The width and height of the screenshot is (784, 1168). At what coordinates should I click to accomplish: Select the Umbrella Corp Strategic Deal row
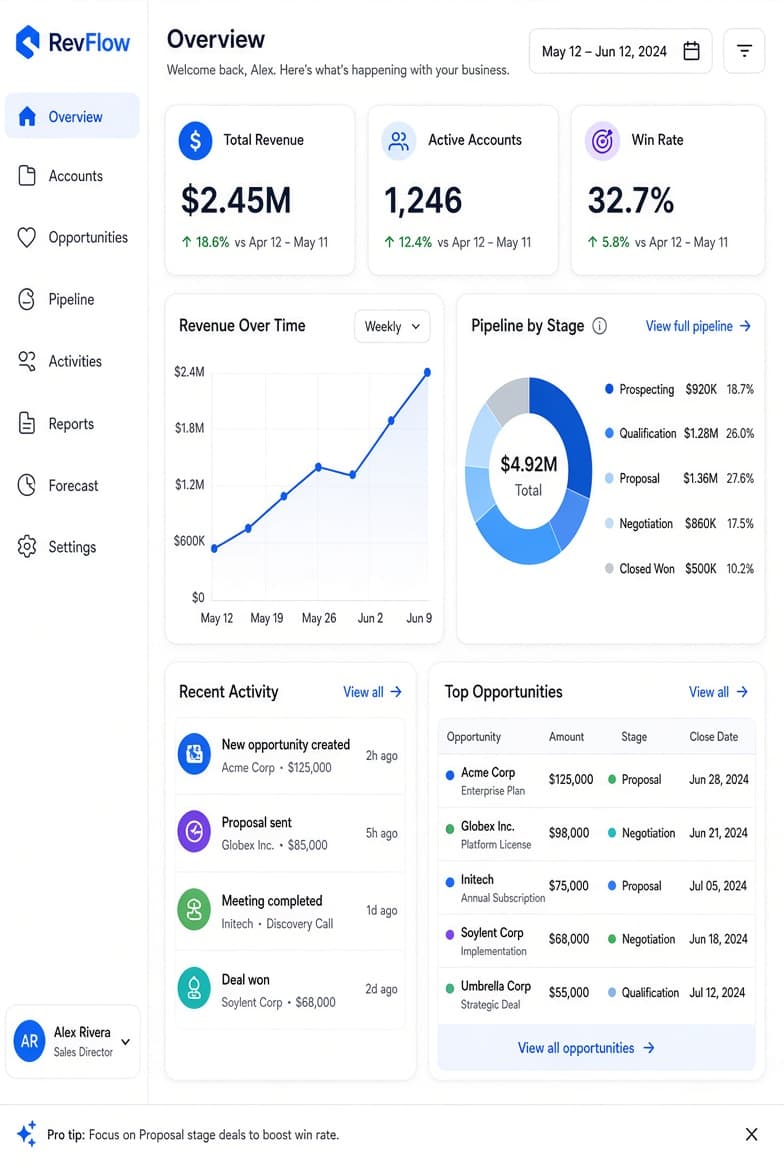pos(596,994)
